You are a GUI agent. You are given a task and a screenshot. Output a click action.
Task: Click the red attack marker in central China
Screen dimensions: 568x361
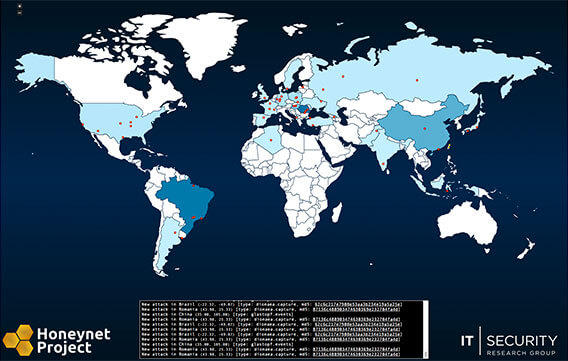(425, 129)
